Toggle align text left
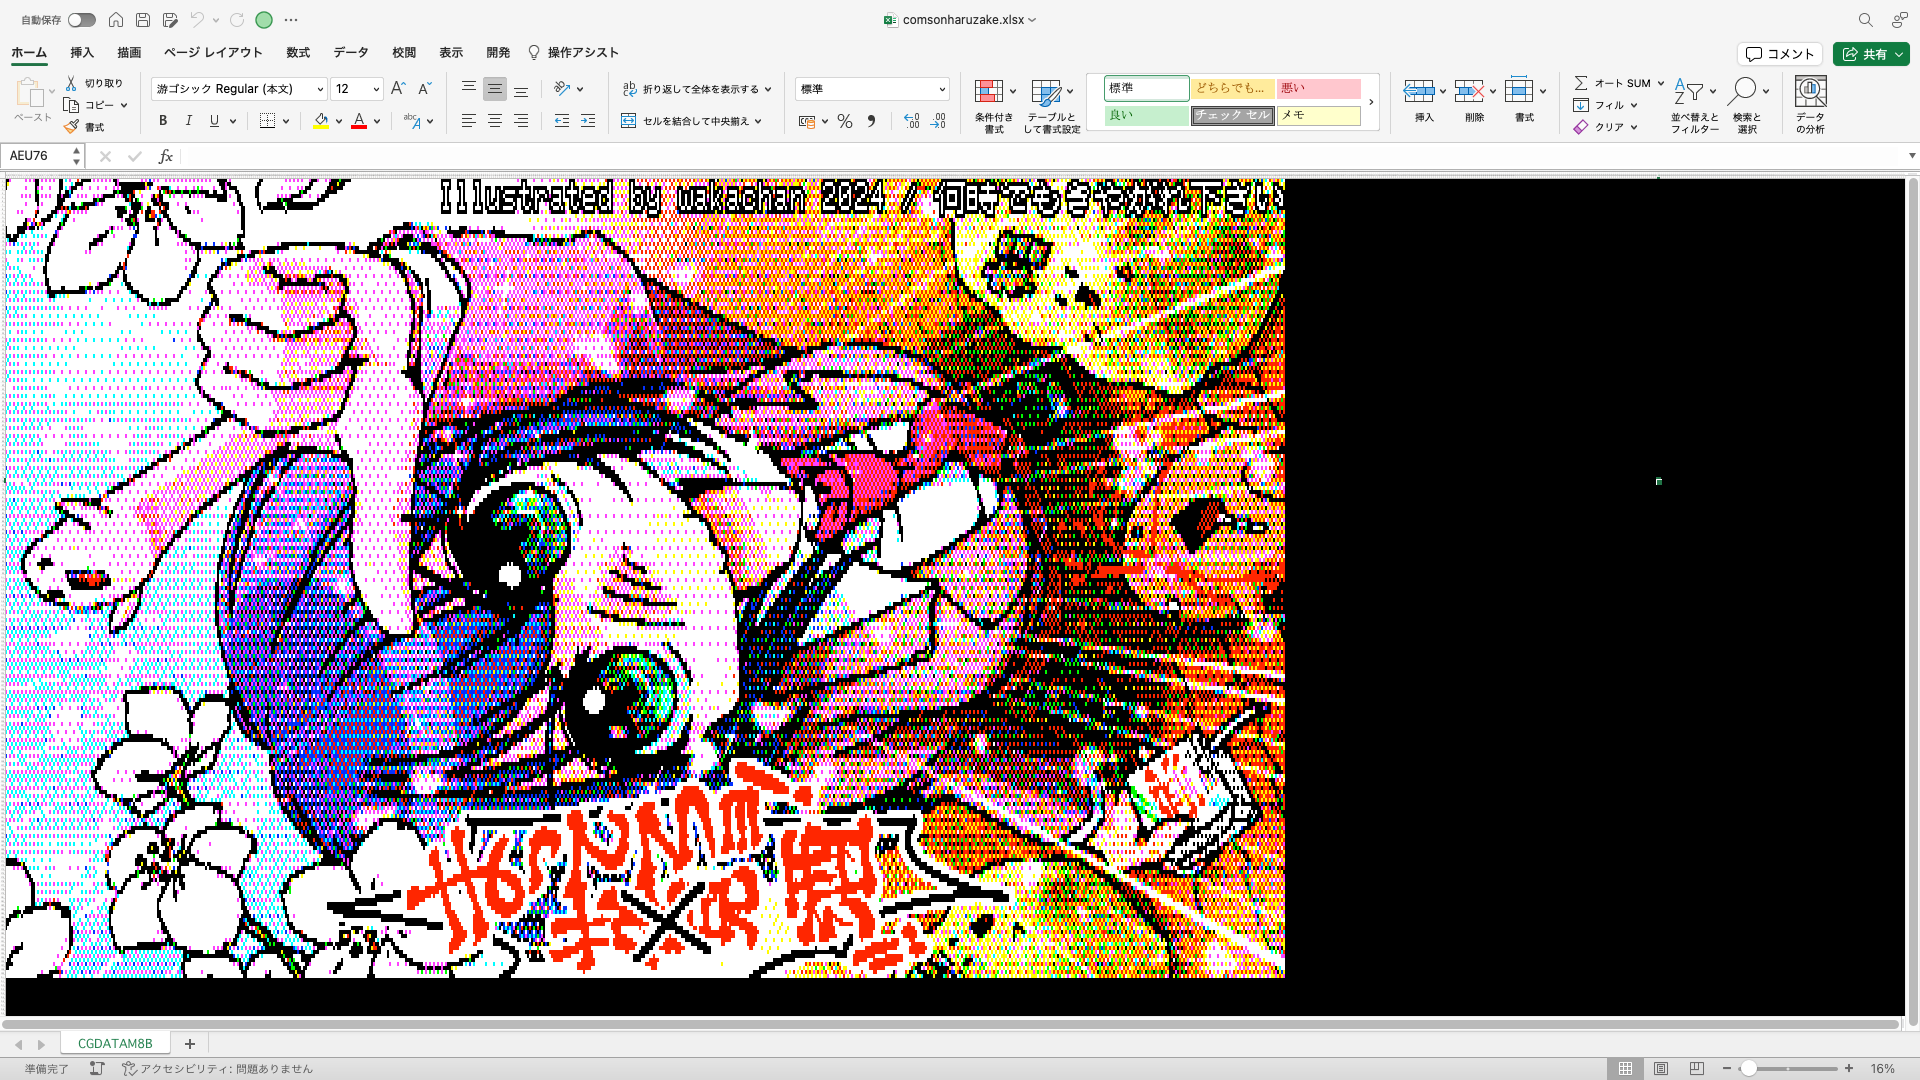1920x1080 pixels. pyautogui.click(x=468, y=121)
